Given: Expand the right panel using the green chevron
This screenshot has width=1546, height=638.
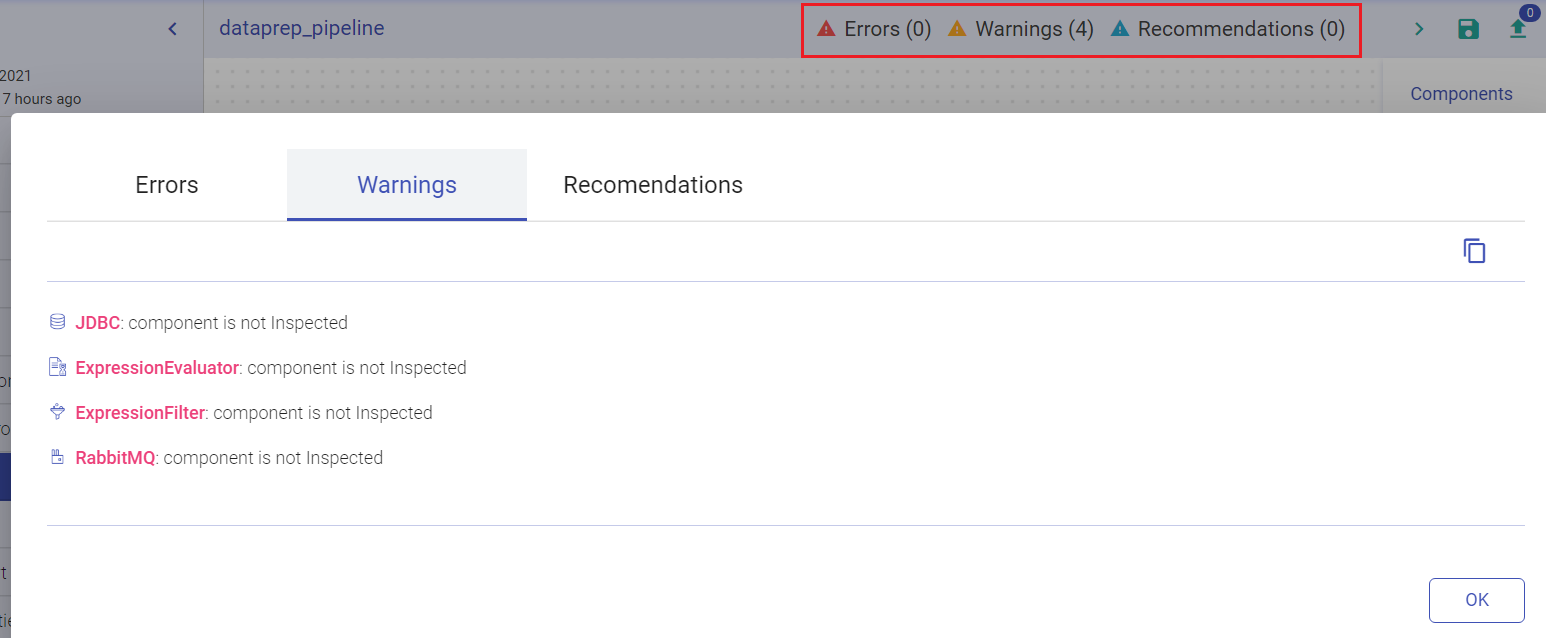Looking at the screenshot, I should pyautogui.click(x=1418, y=29).
